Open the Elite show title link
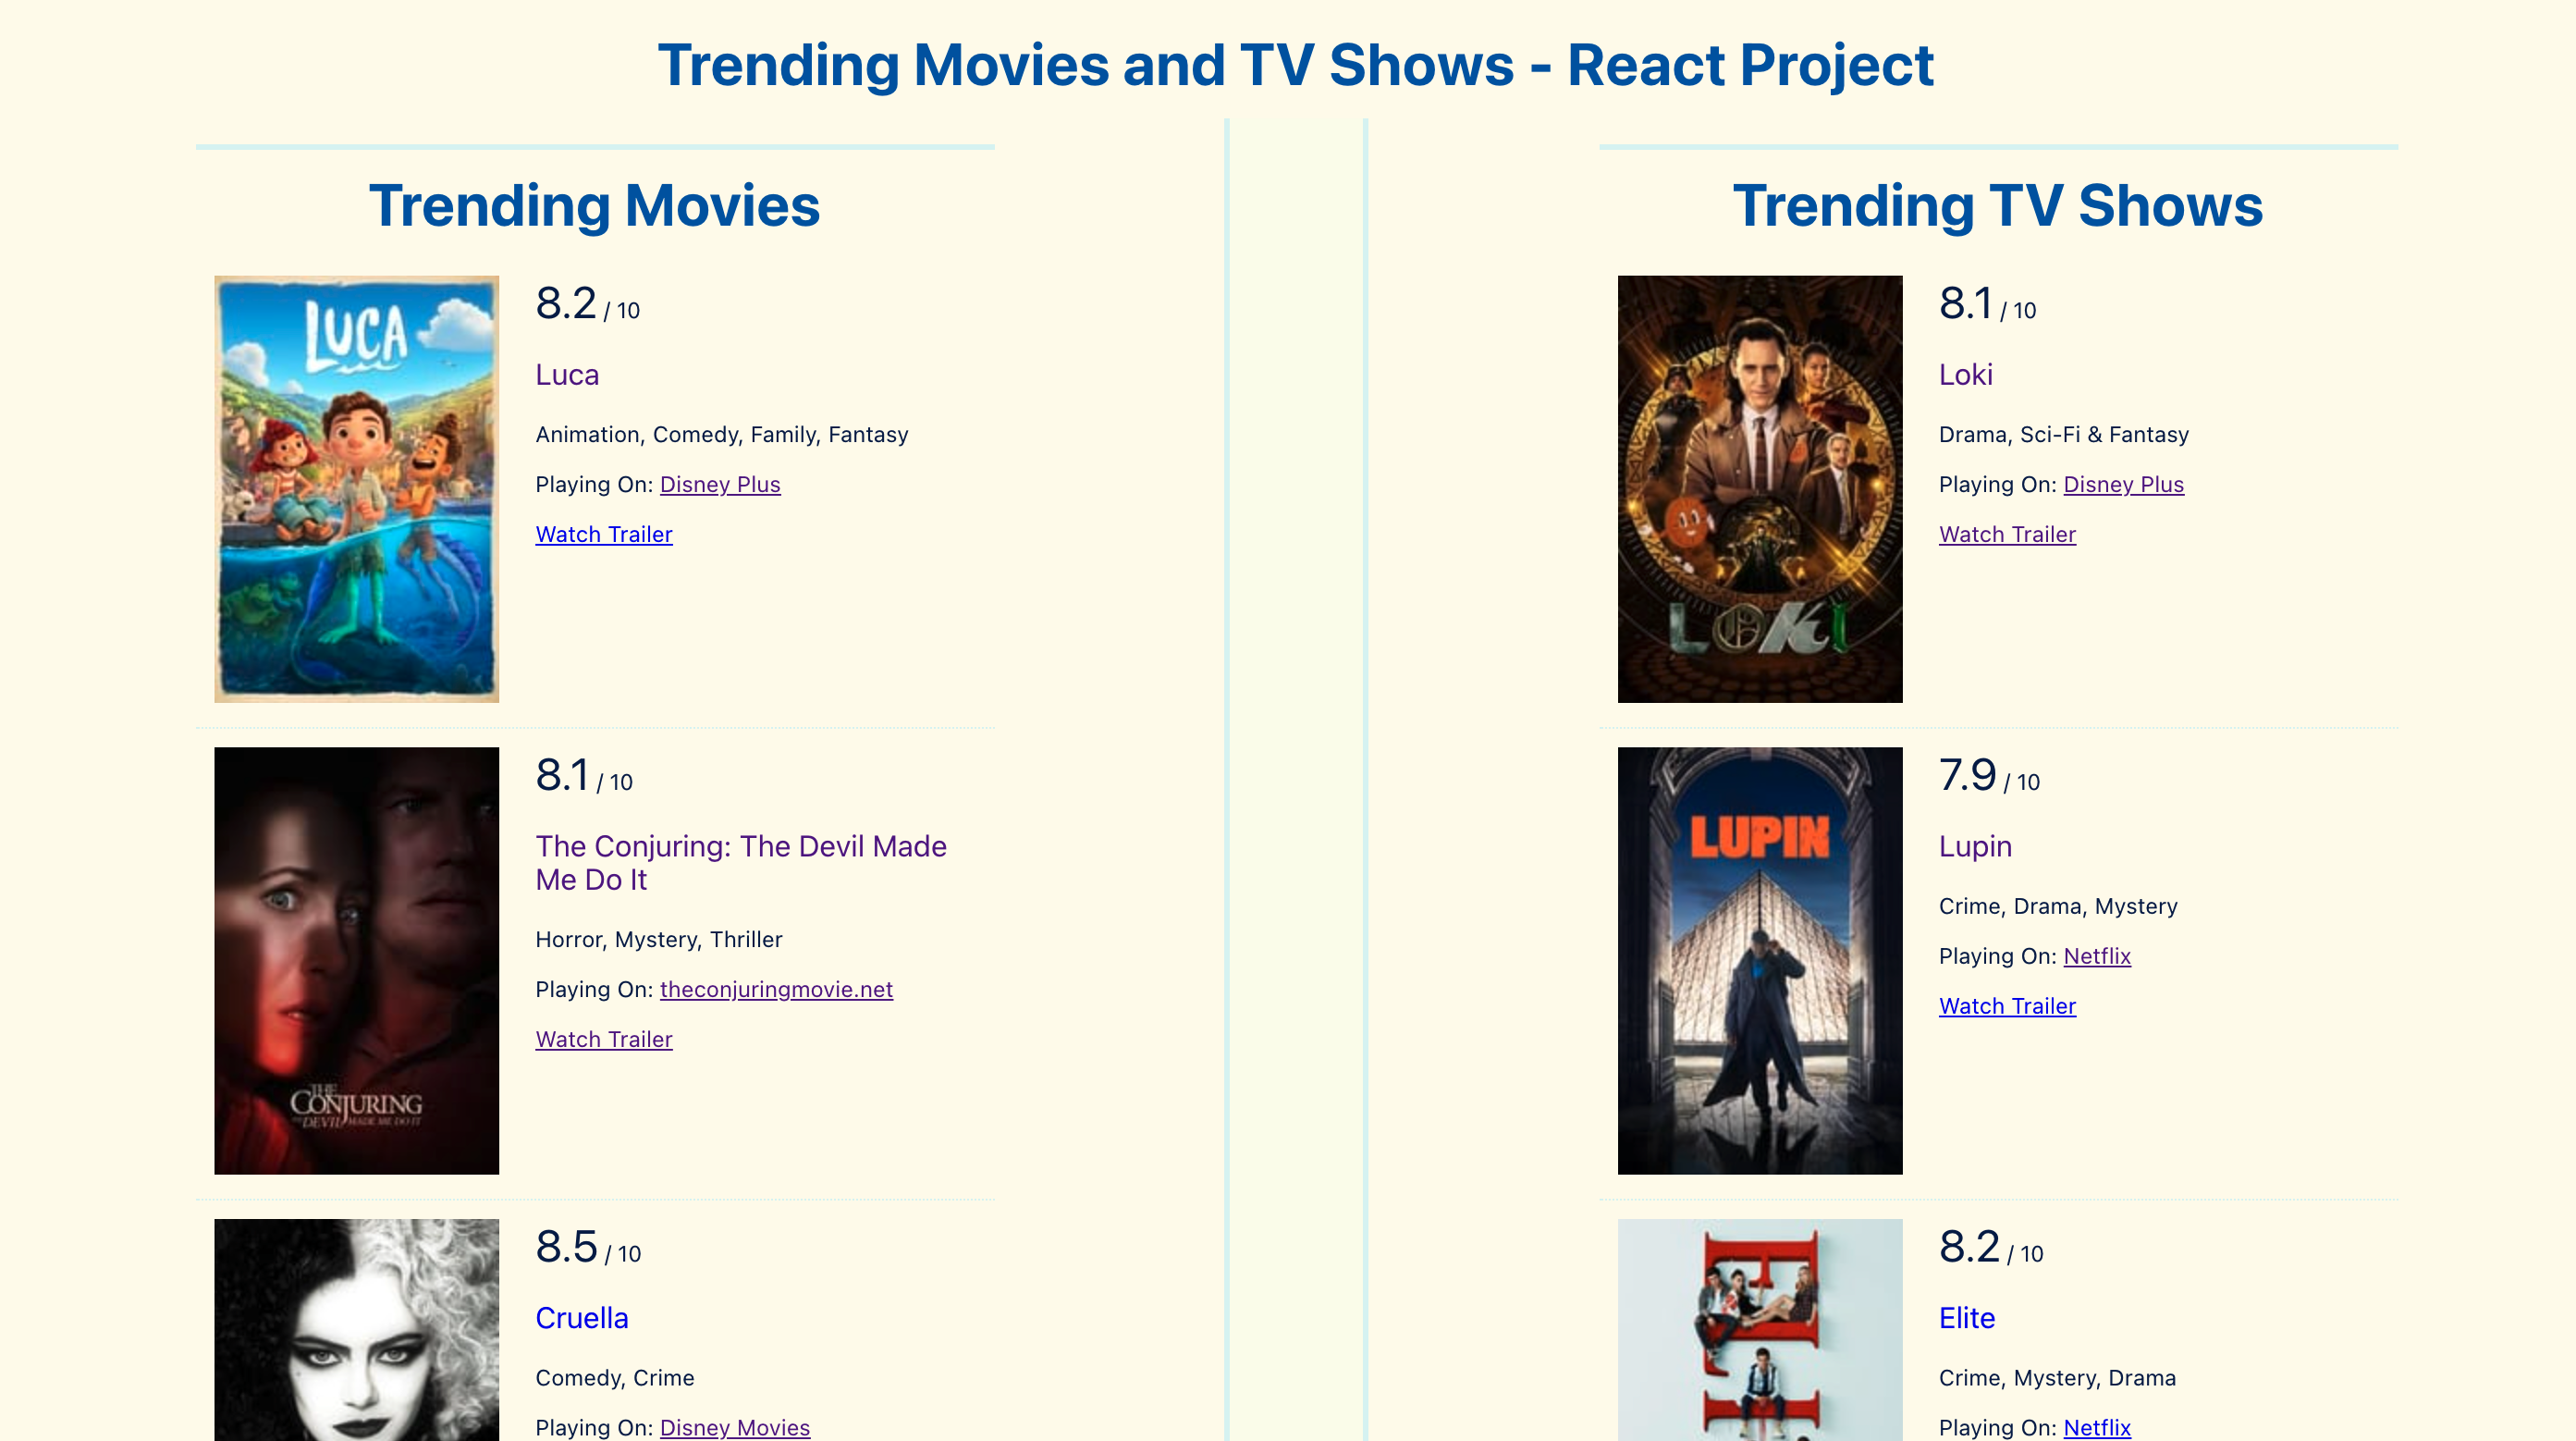The height and width of the screenshot is (1441, 2576). [x=1966, y=1318]
